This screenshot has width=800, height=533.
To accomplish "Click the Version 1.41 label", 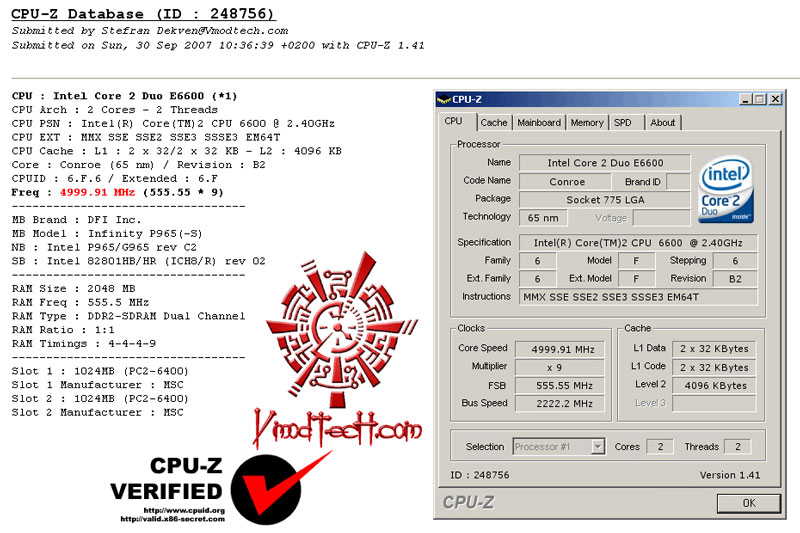I will [x=730, y=475].
